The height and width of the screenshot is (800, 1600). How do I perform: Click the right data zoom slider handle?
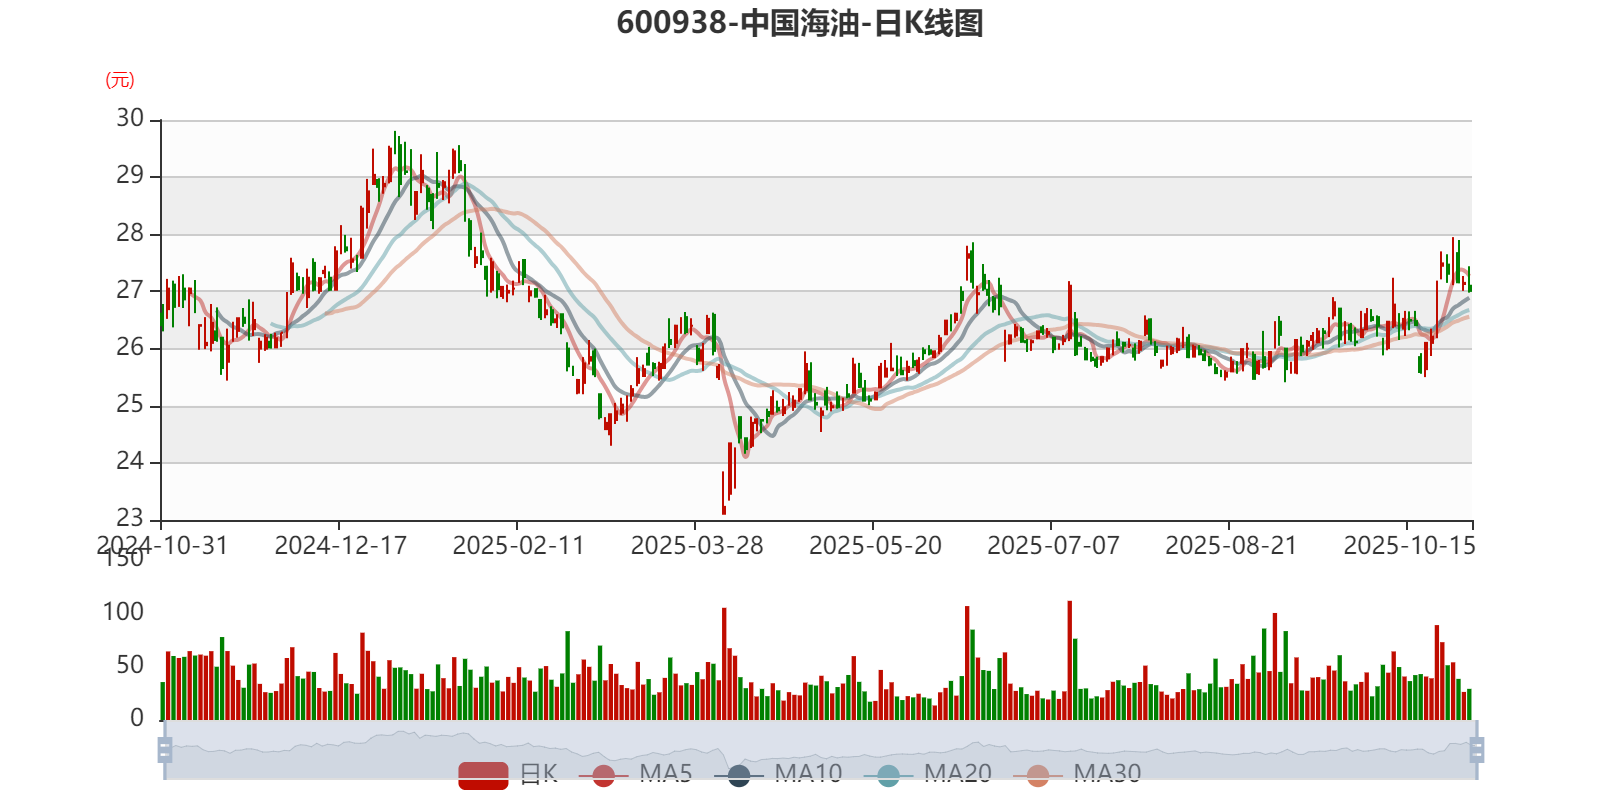click(1477, 750)
